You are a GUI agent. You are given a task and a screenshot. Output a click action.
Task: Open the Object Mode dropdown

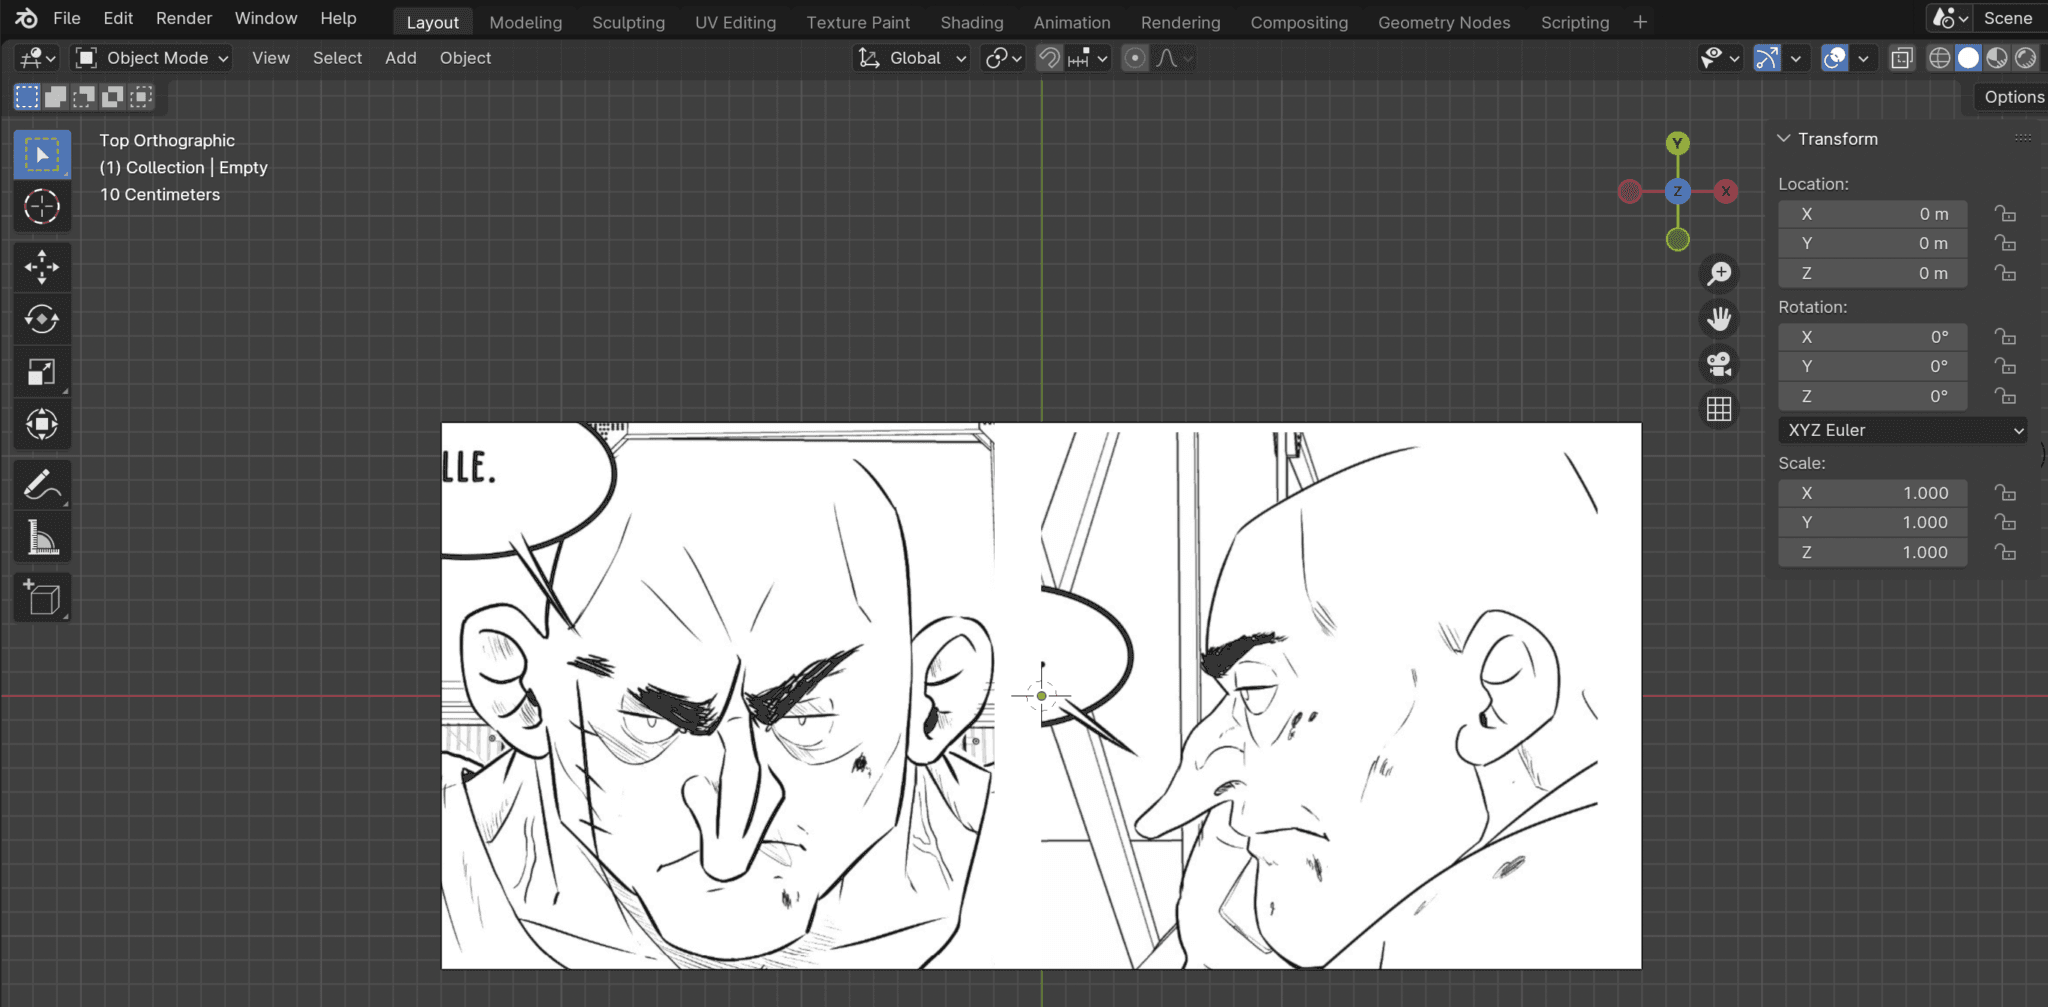[x=153, y=58]
